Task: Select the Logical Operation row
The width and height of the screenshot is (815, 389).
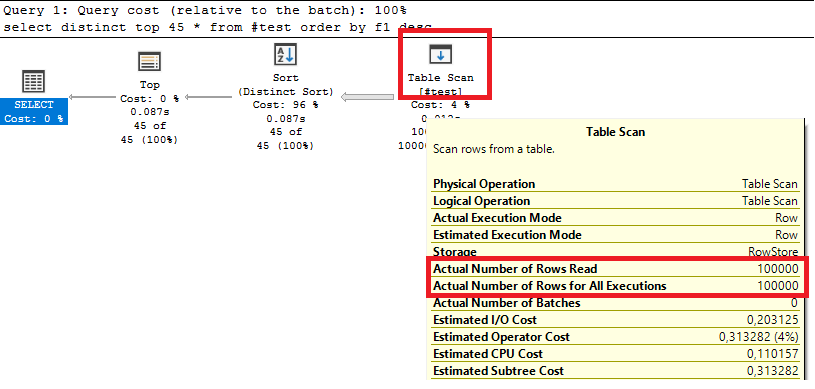Action: [615, 201]
